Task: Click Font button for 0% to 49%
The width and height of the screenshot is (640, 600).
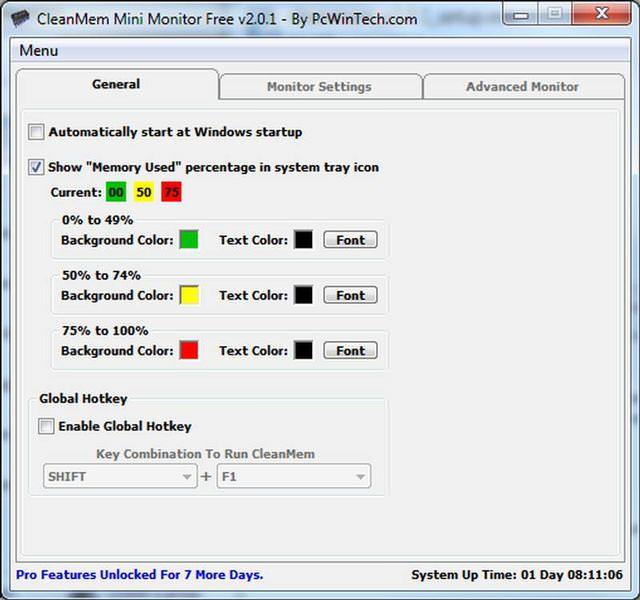Action: tap(351, 240)
